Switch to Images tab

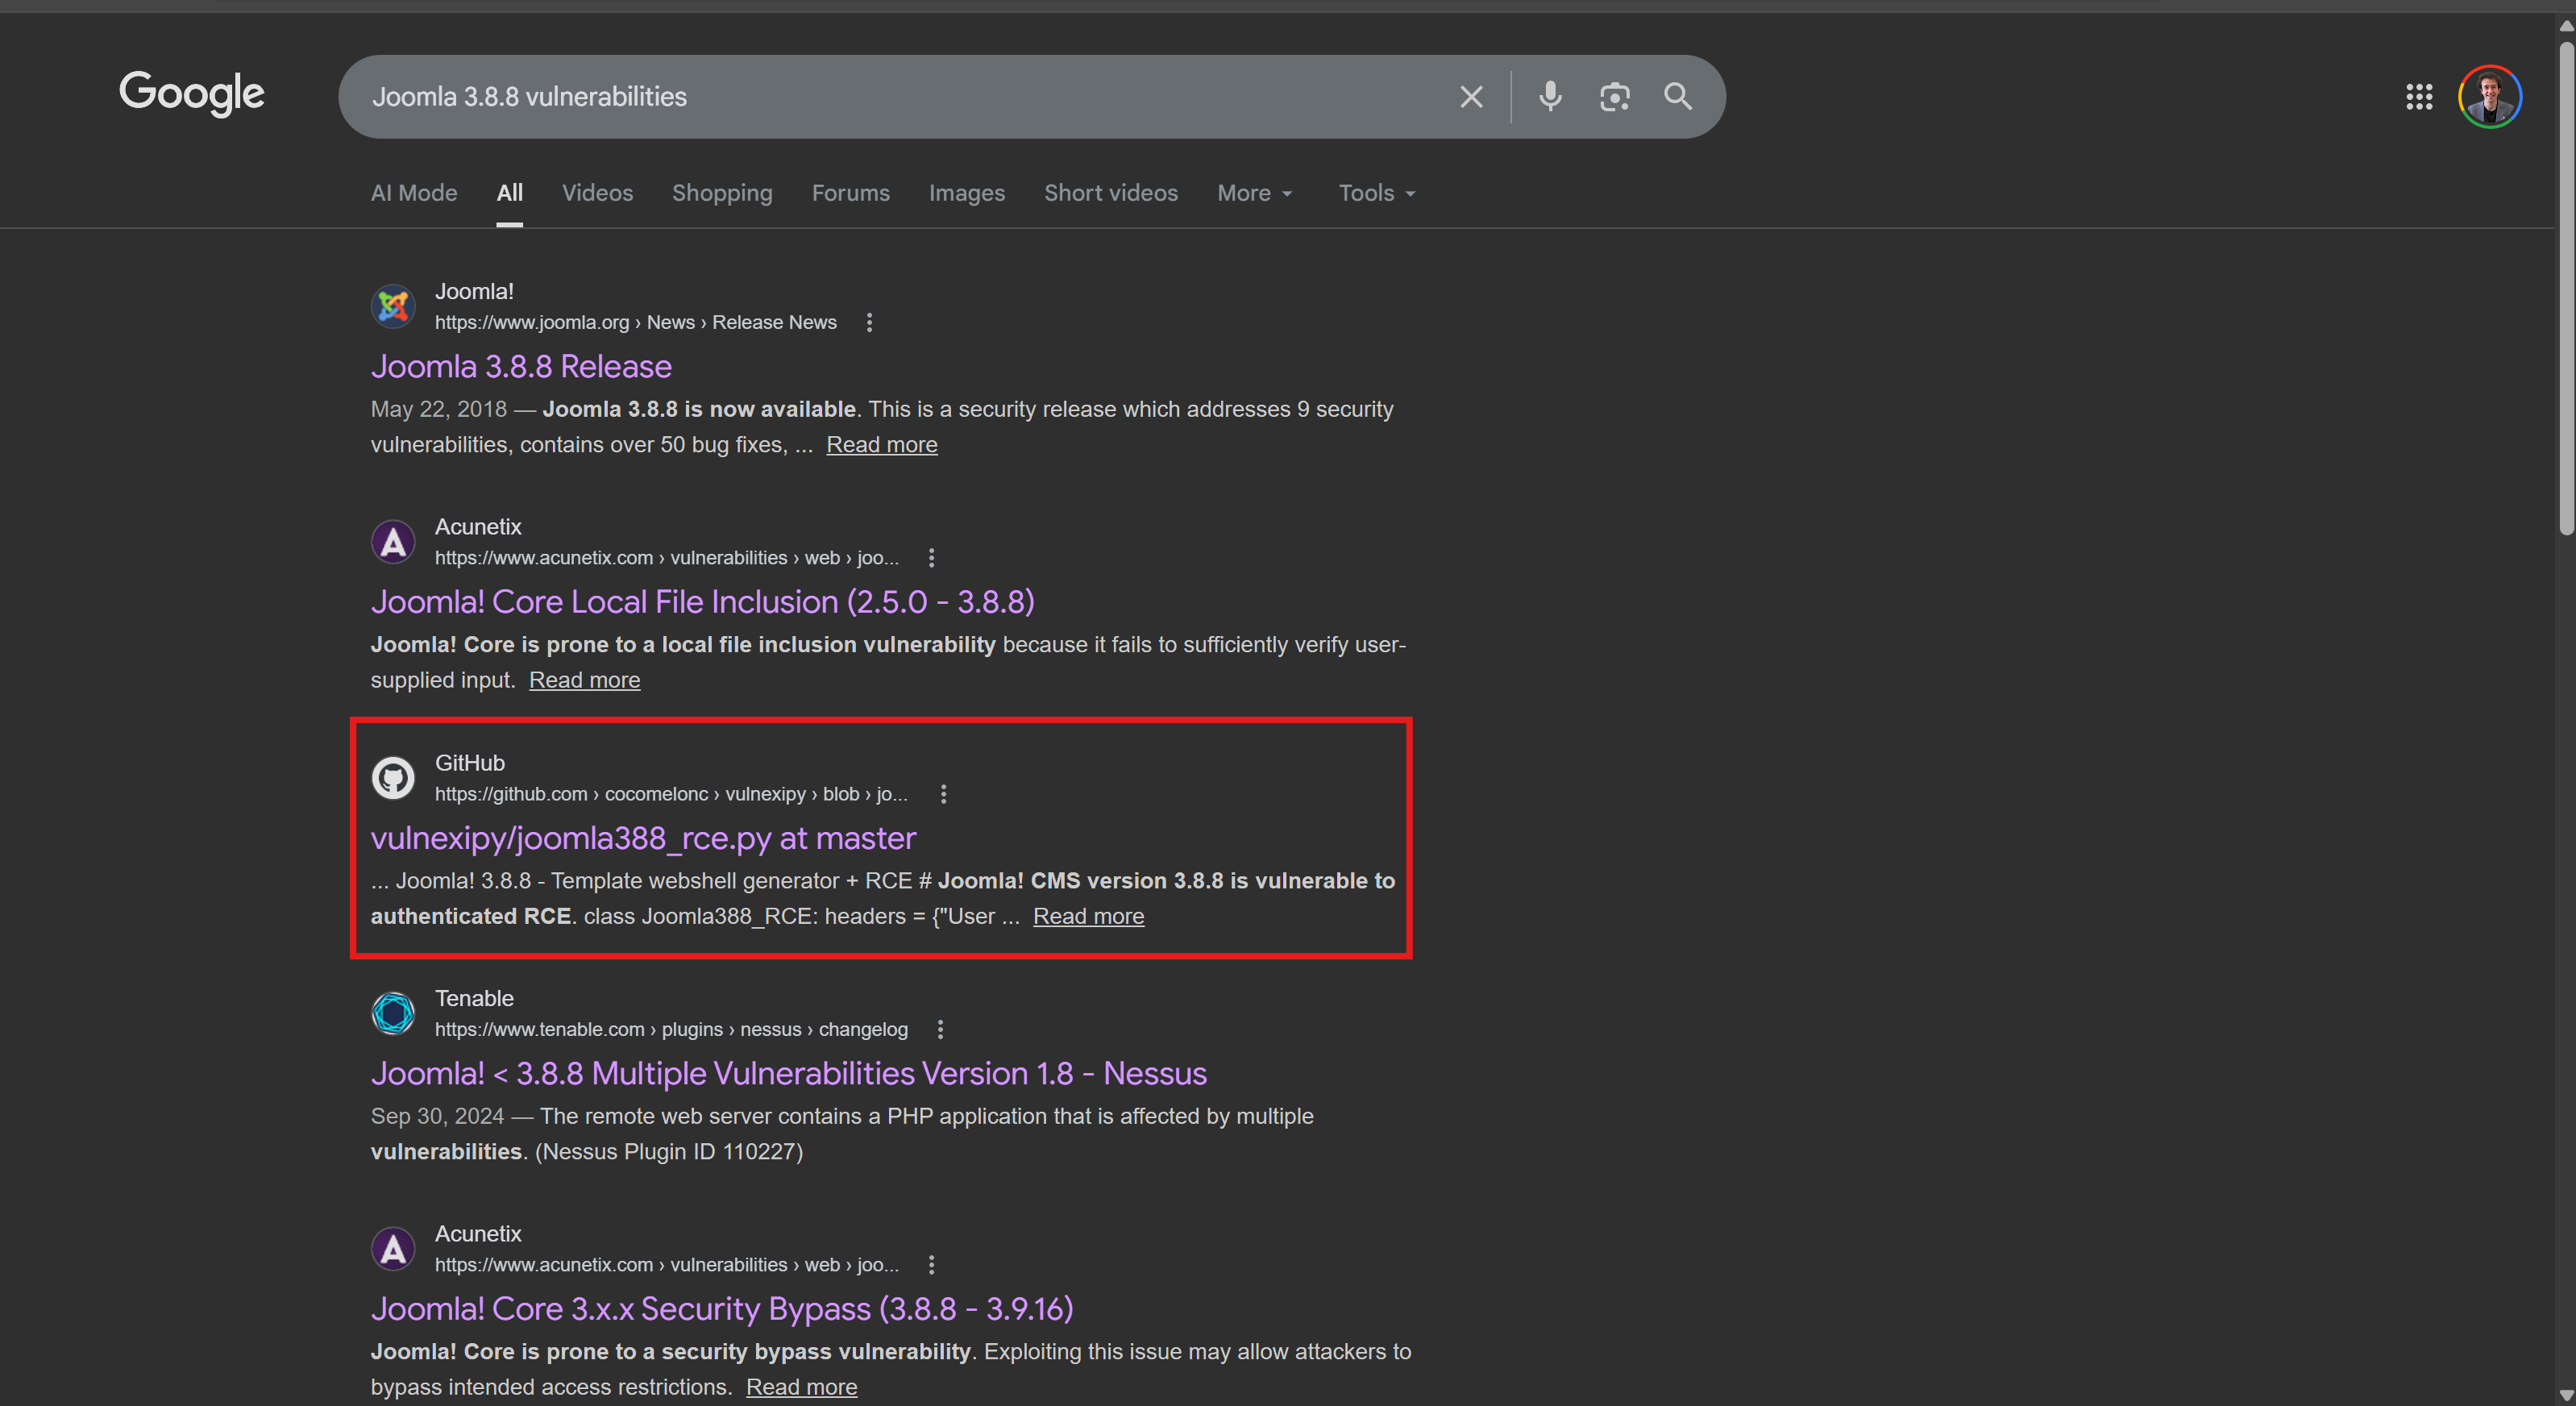967,193
